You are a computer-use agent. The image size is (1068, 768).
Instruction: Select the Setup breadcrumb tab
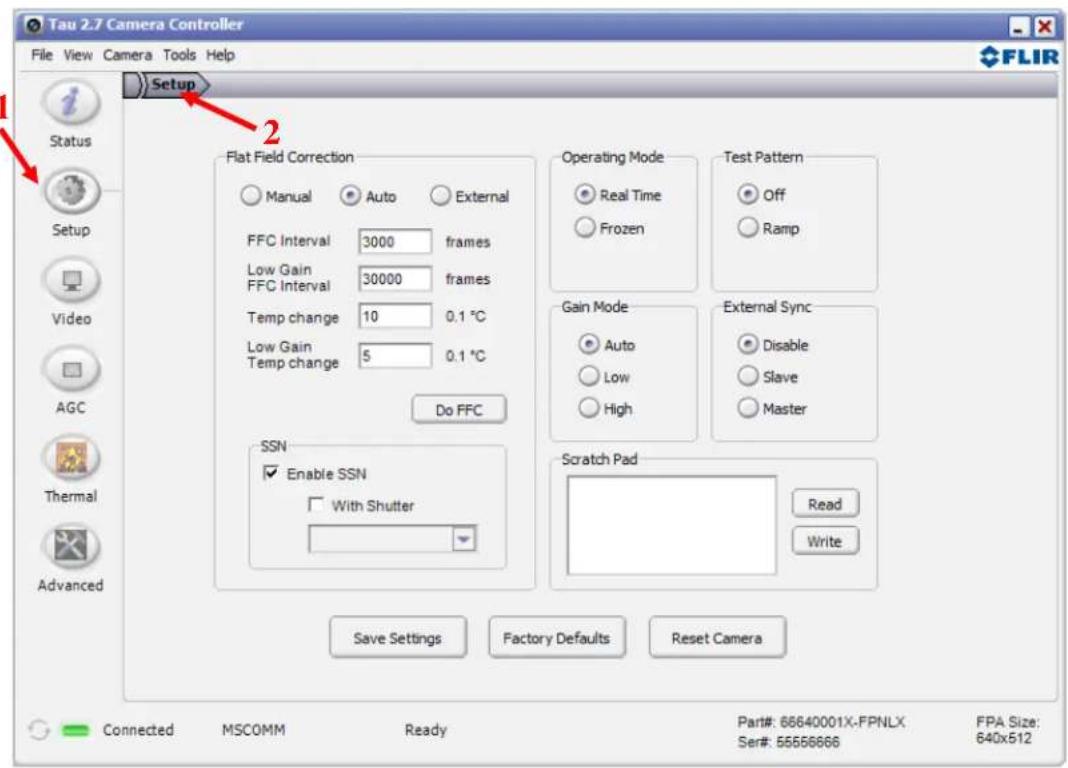click(174, 84)
